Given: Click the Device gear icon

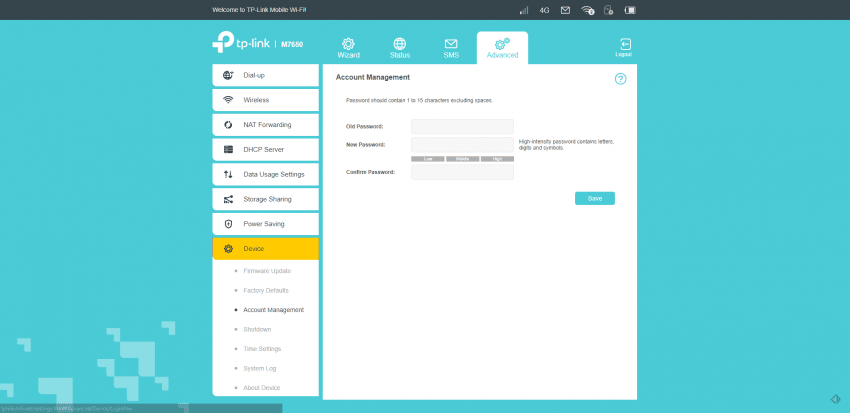Looking at the screenshot, I should point(228,249).
